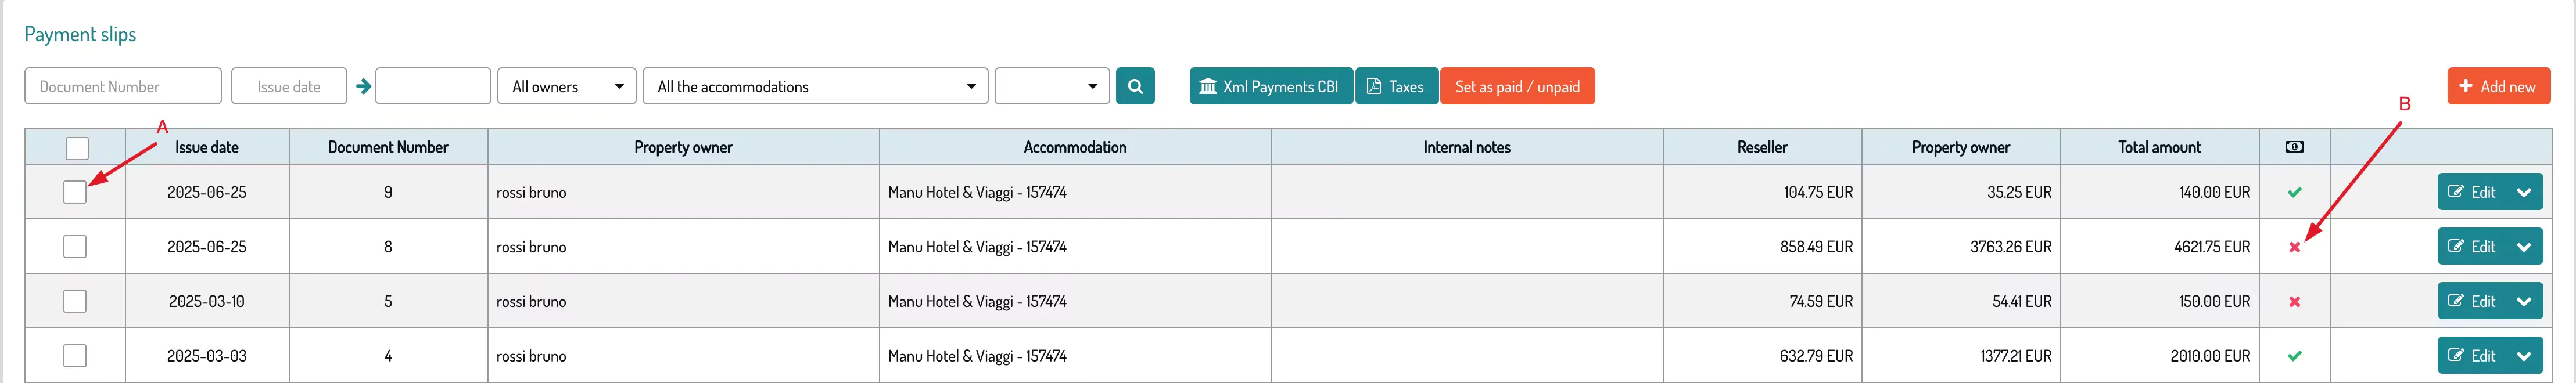Tick checkbox for document number 9
Image resolution: width=2576 pixels, height=383 pixels.
pyautogui.click(x=75, y=192)
